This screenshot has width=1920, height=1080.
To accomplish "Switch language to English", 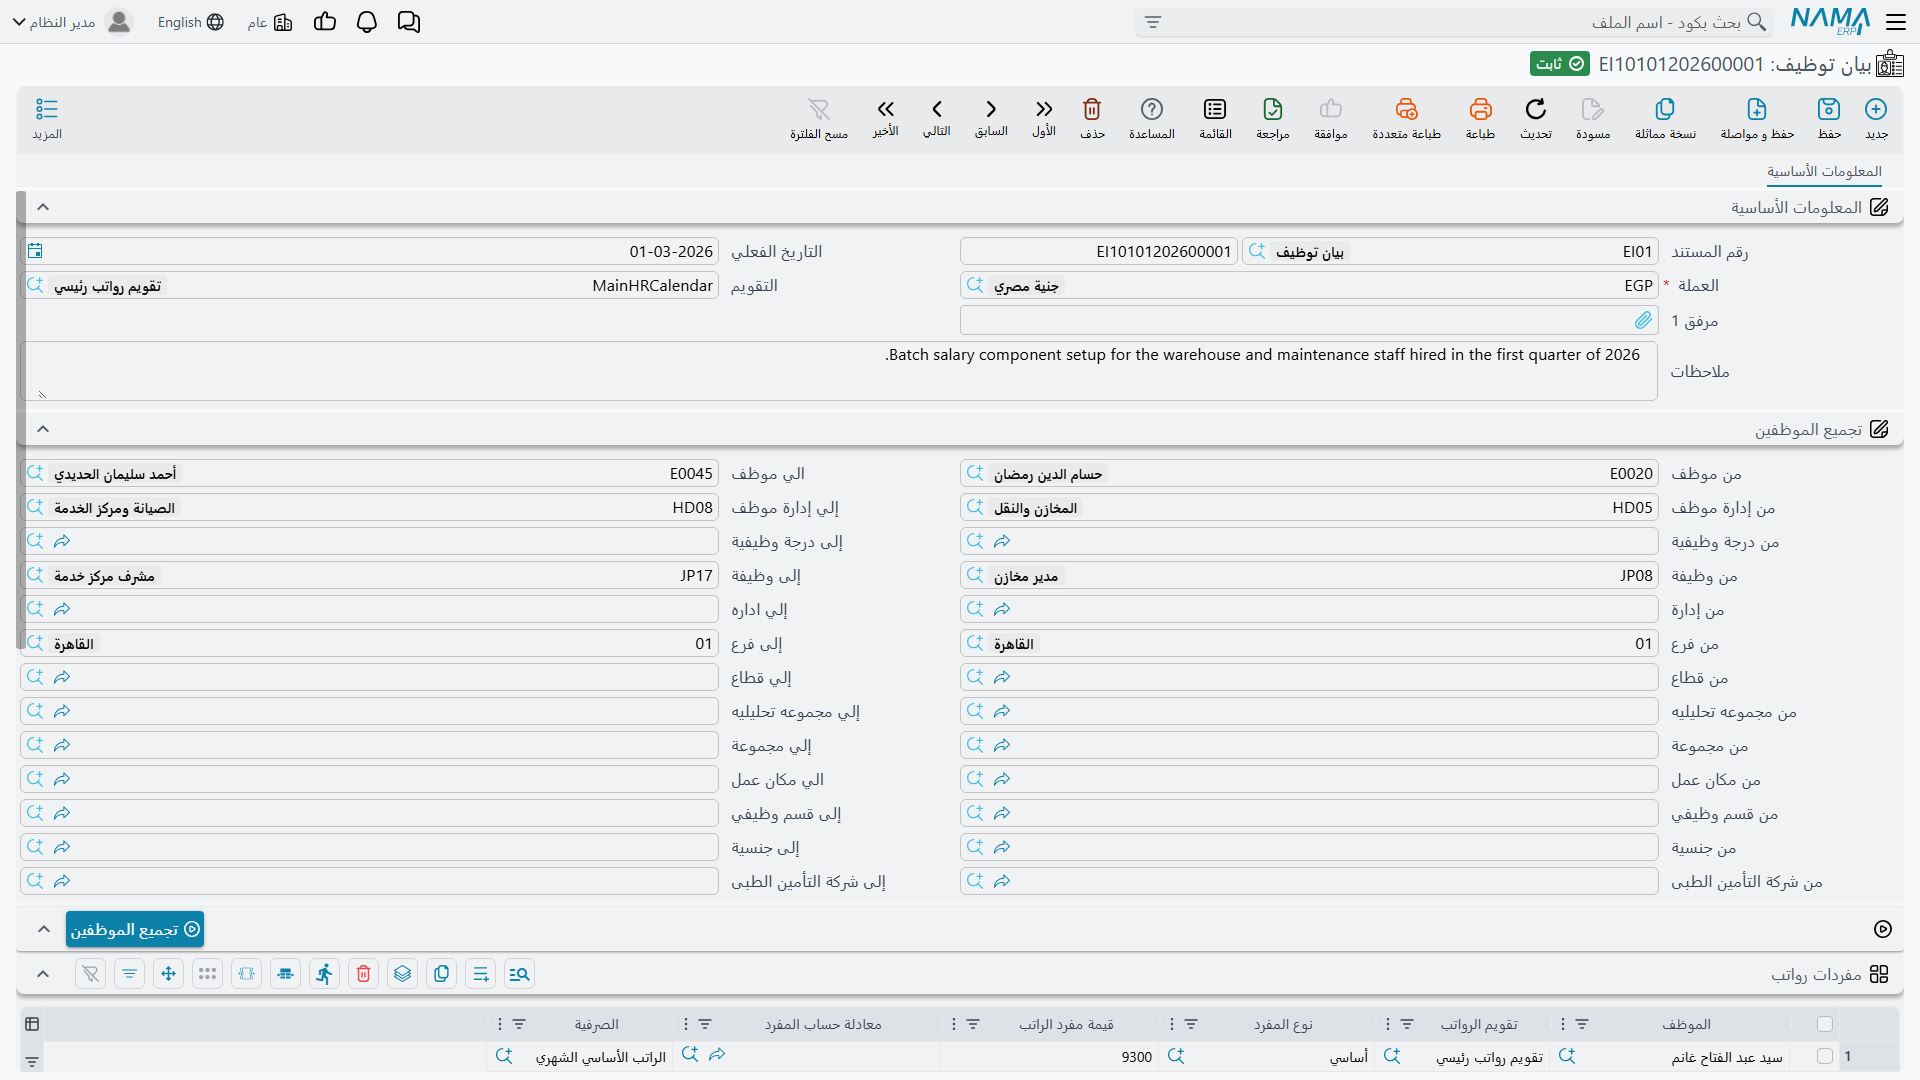I will coord(190,22).
